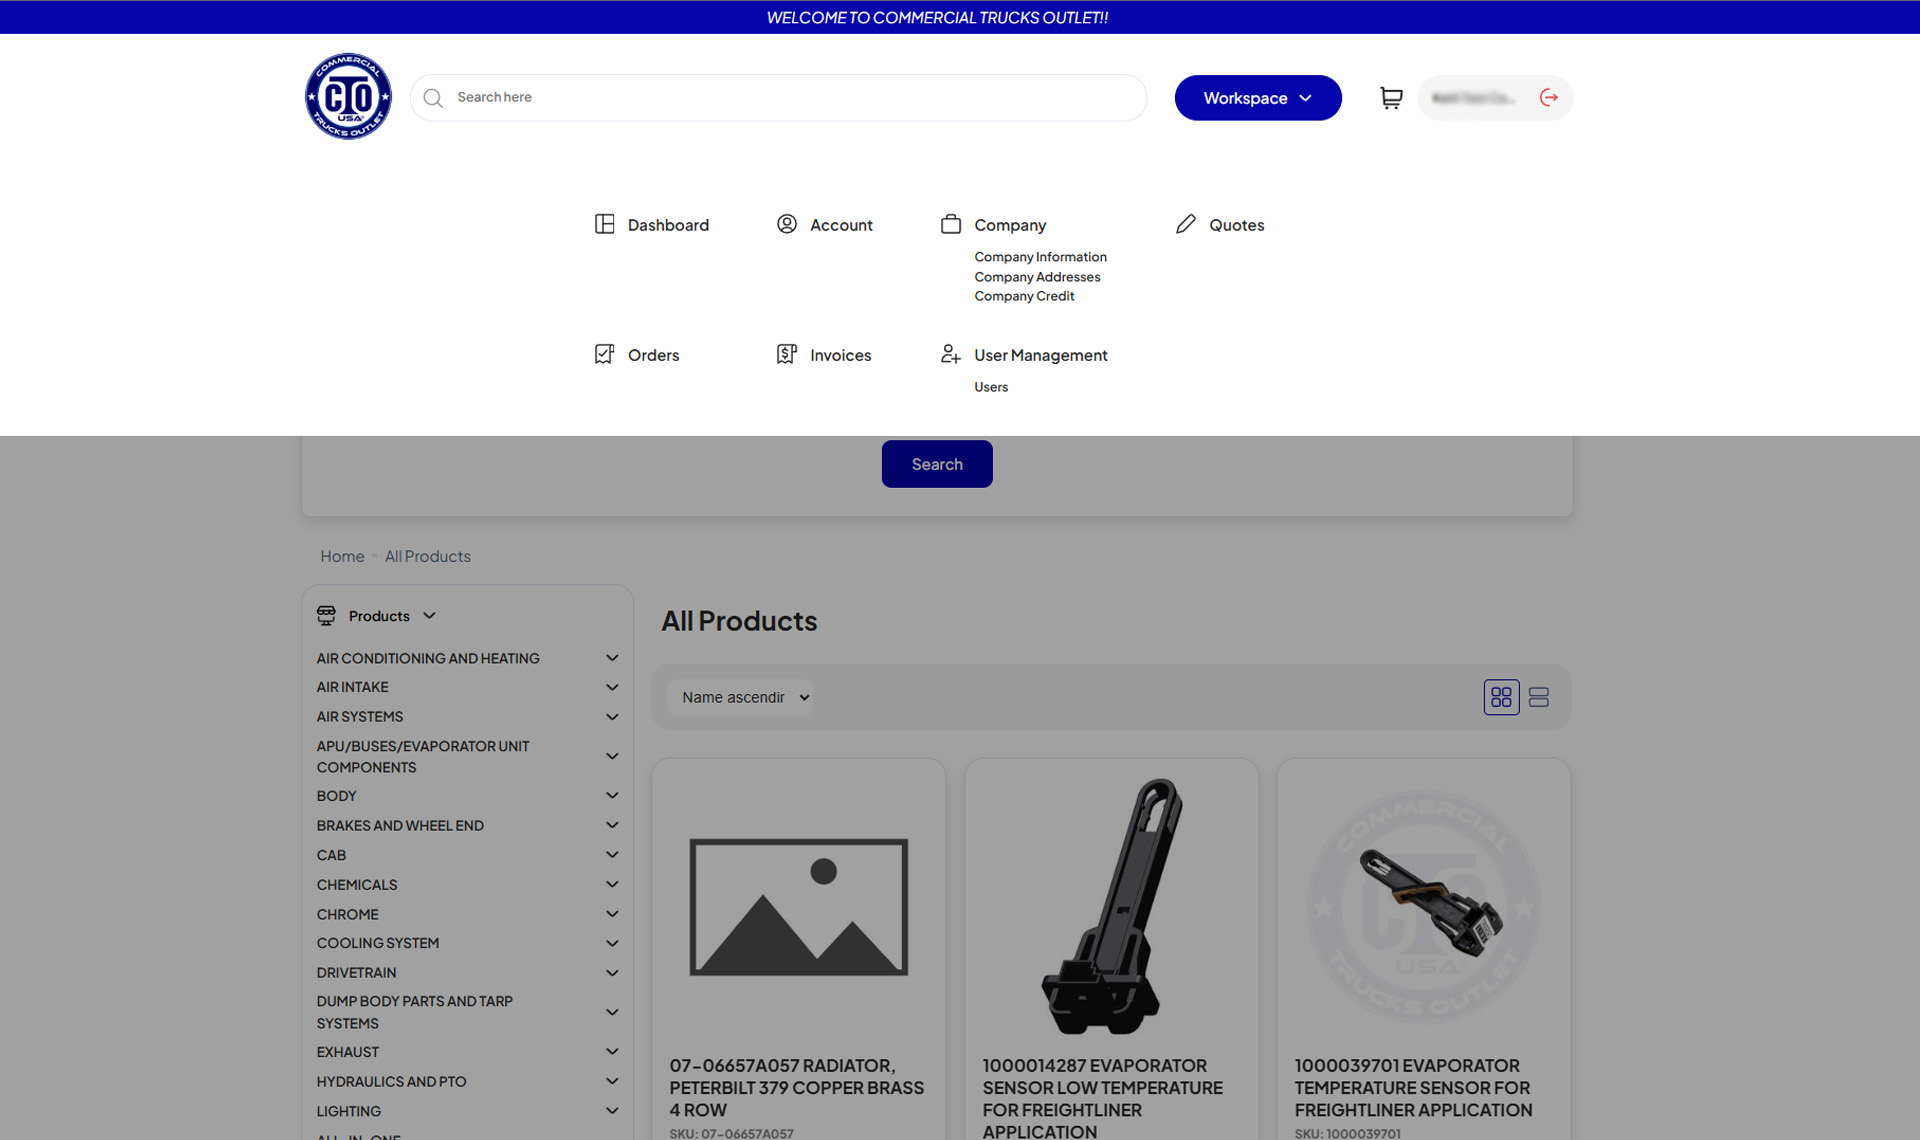This screenshot has height=1140, width=1920.
Task: Expand Brakes and Wheel End chevron
Action: point(612,825)
